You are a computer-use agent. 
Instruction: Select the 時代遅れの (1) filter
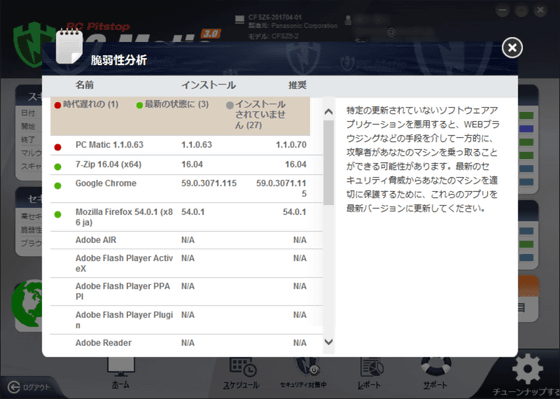pyautogui.click(x=86, y=105)
